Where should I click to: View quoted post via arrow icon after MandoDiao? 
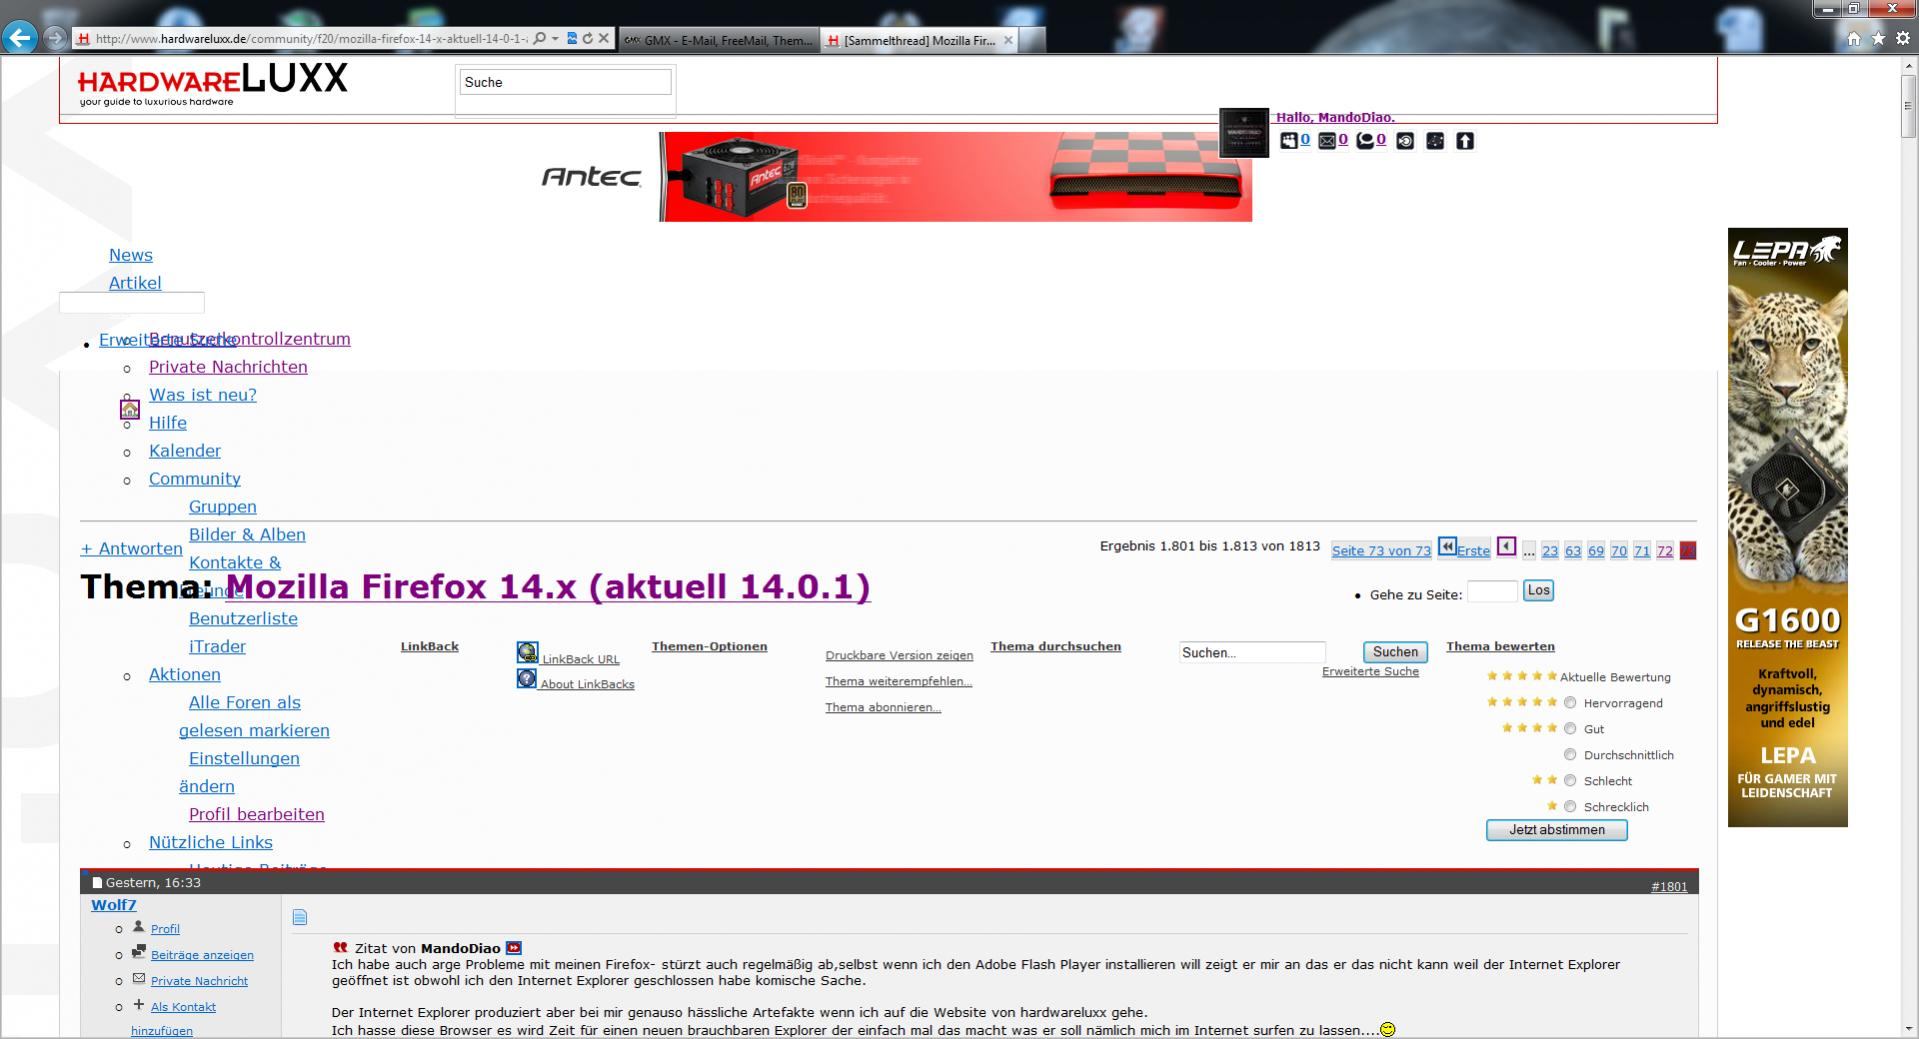514,948
